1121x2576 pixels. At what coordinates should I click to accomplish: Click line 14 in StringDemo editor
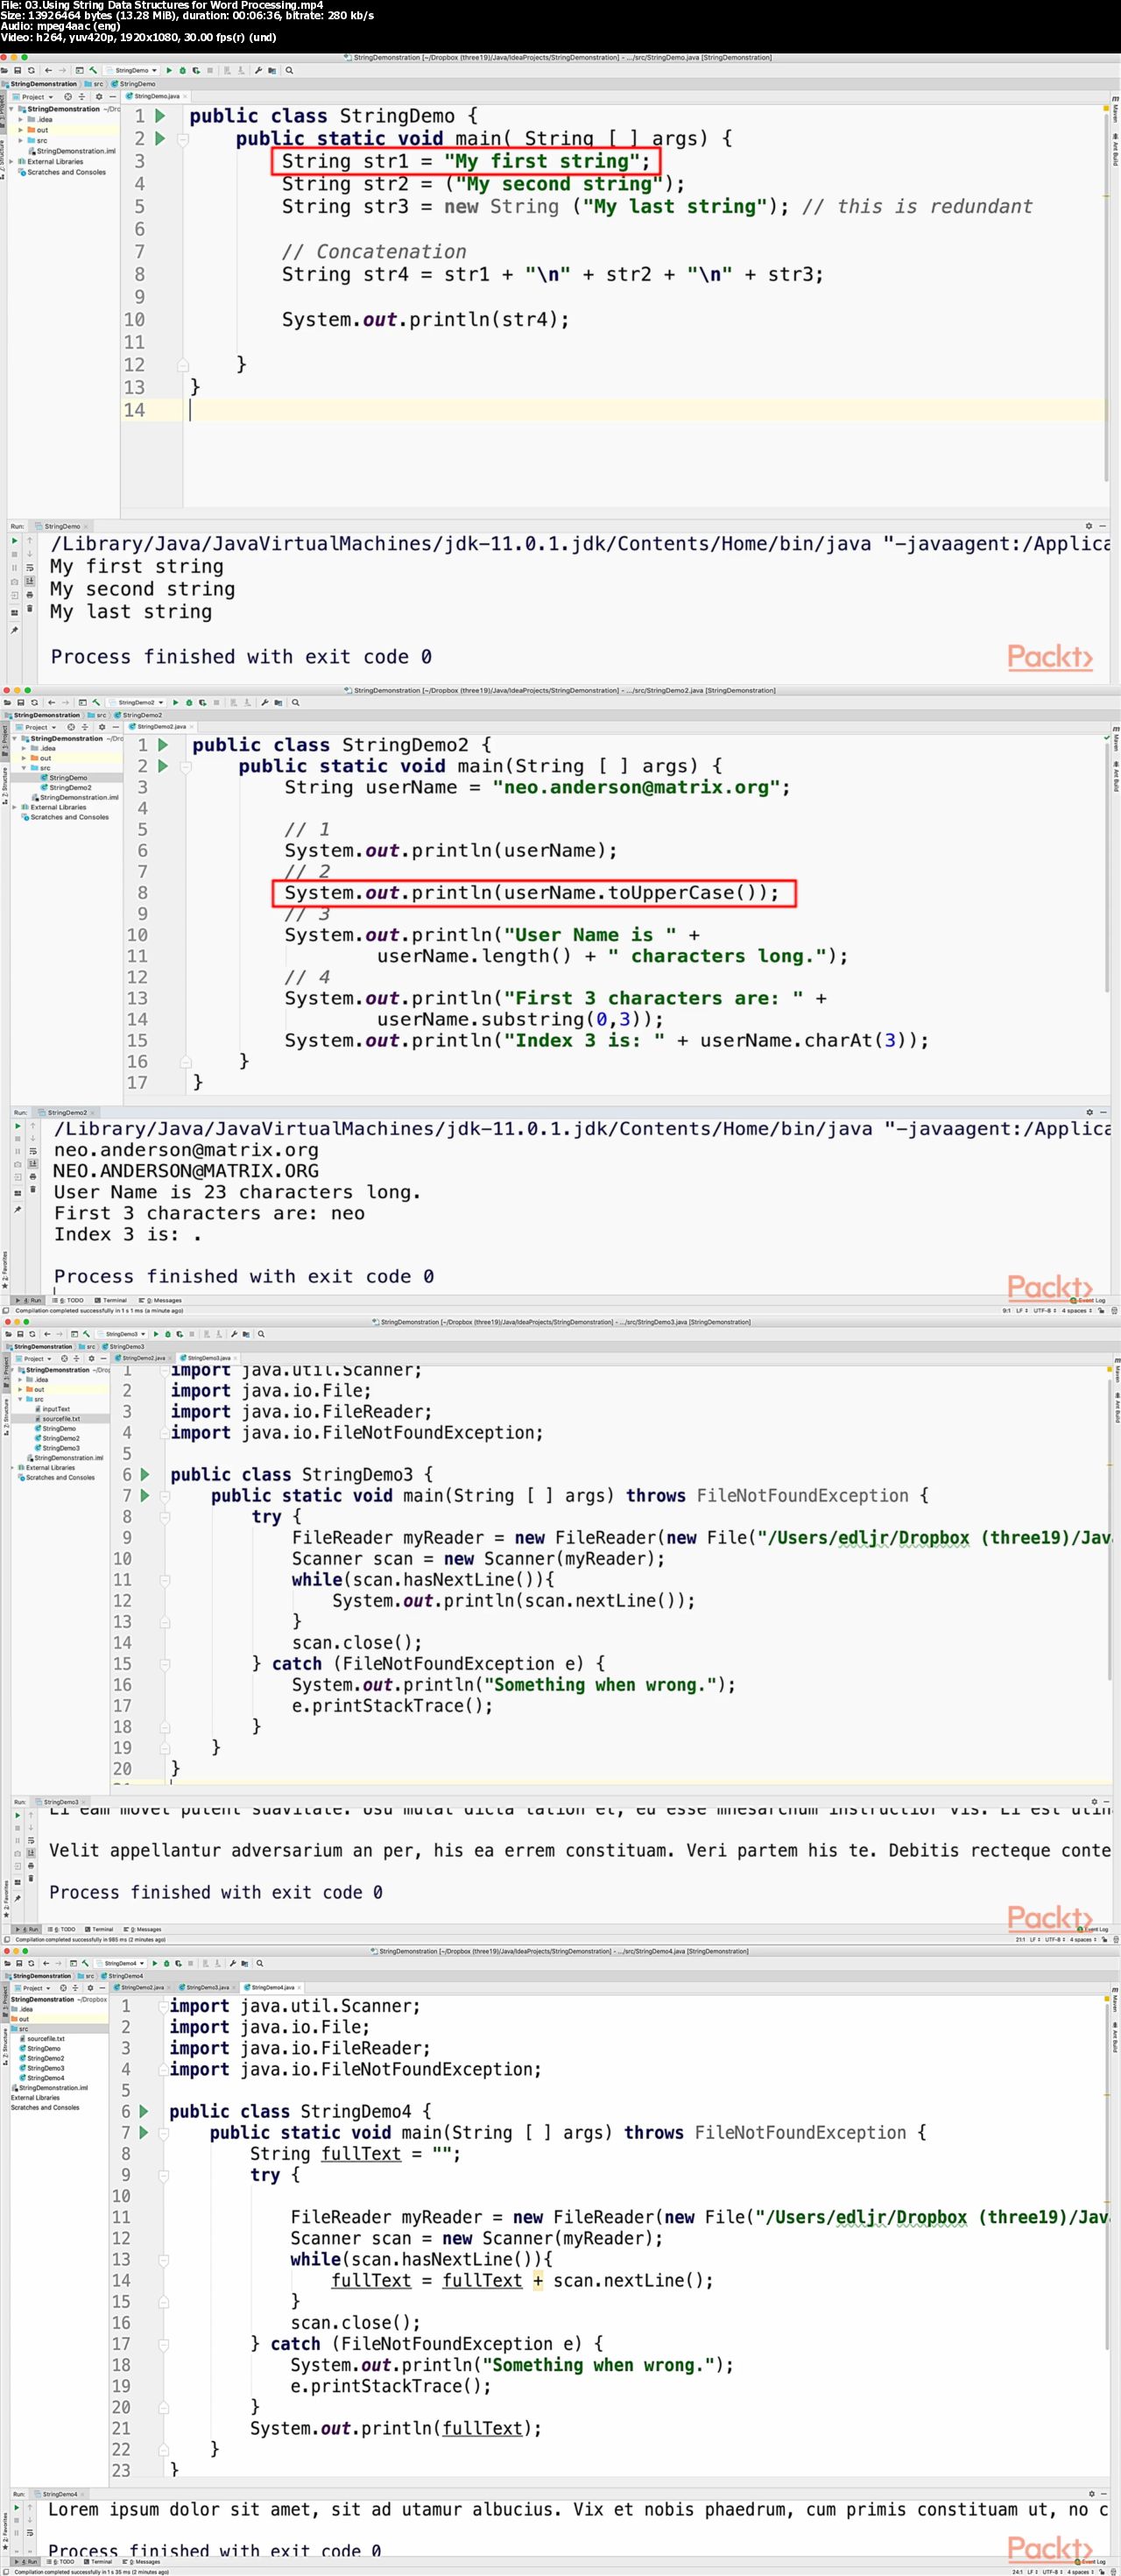pyautogui.click(x=645, y=410)
